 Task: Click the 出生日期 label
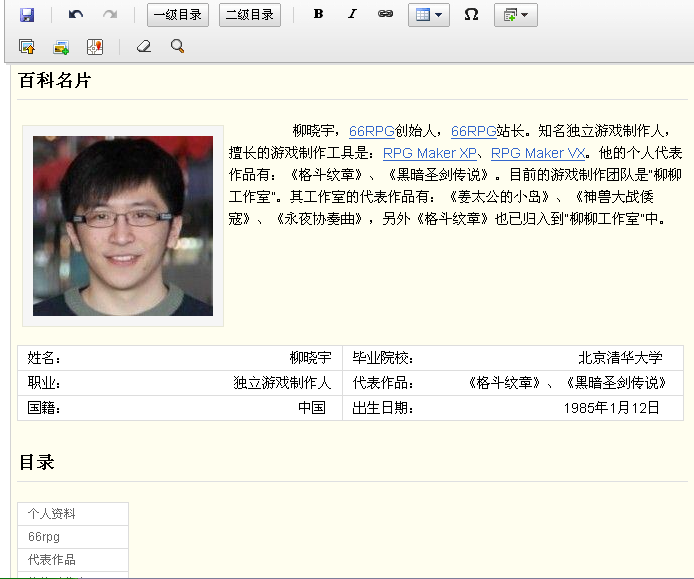pyautogui.click(x=383, y=408)
